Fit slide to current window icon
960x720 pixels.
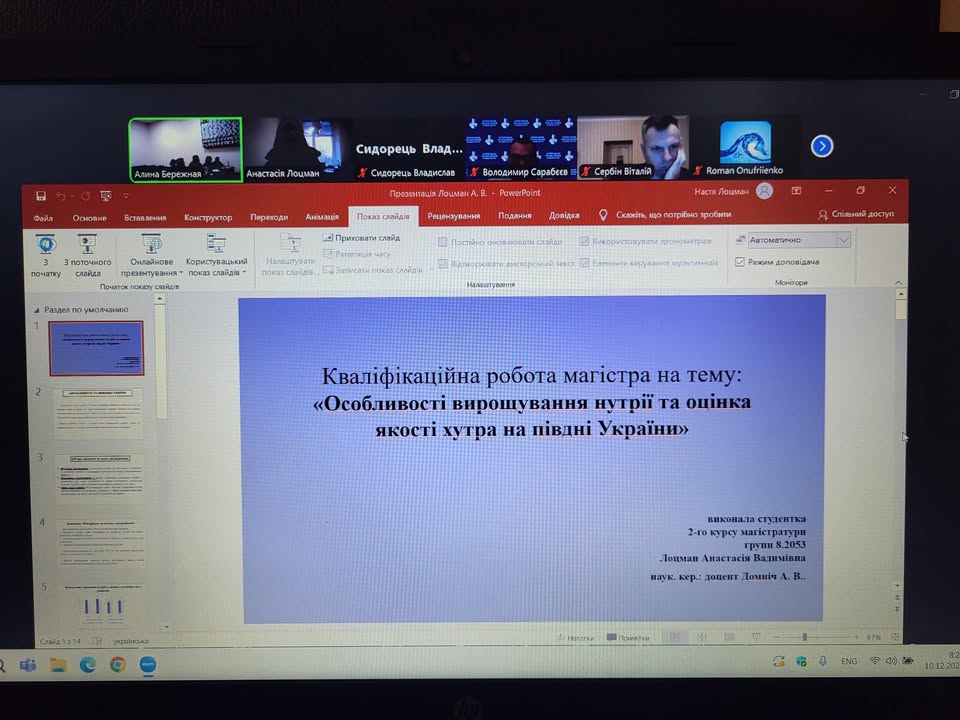pyautogui.click(x=894, y=637)
